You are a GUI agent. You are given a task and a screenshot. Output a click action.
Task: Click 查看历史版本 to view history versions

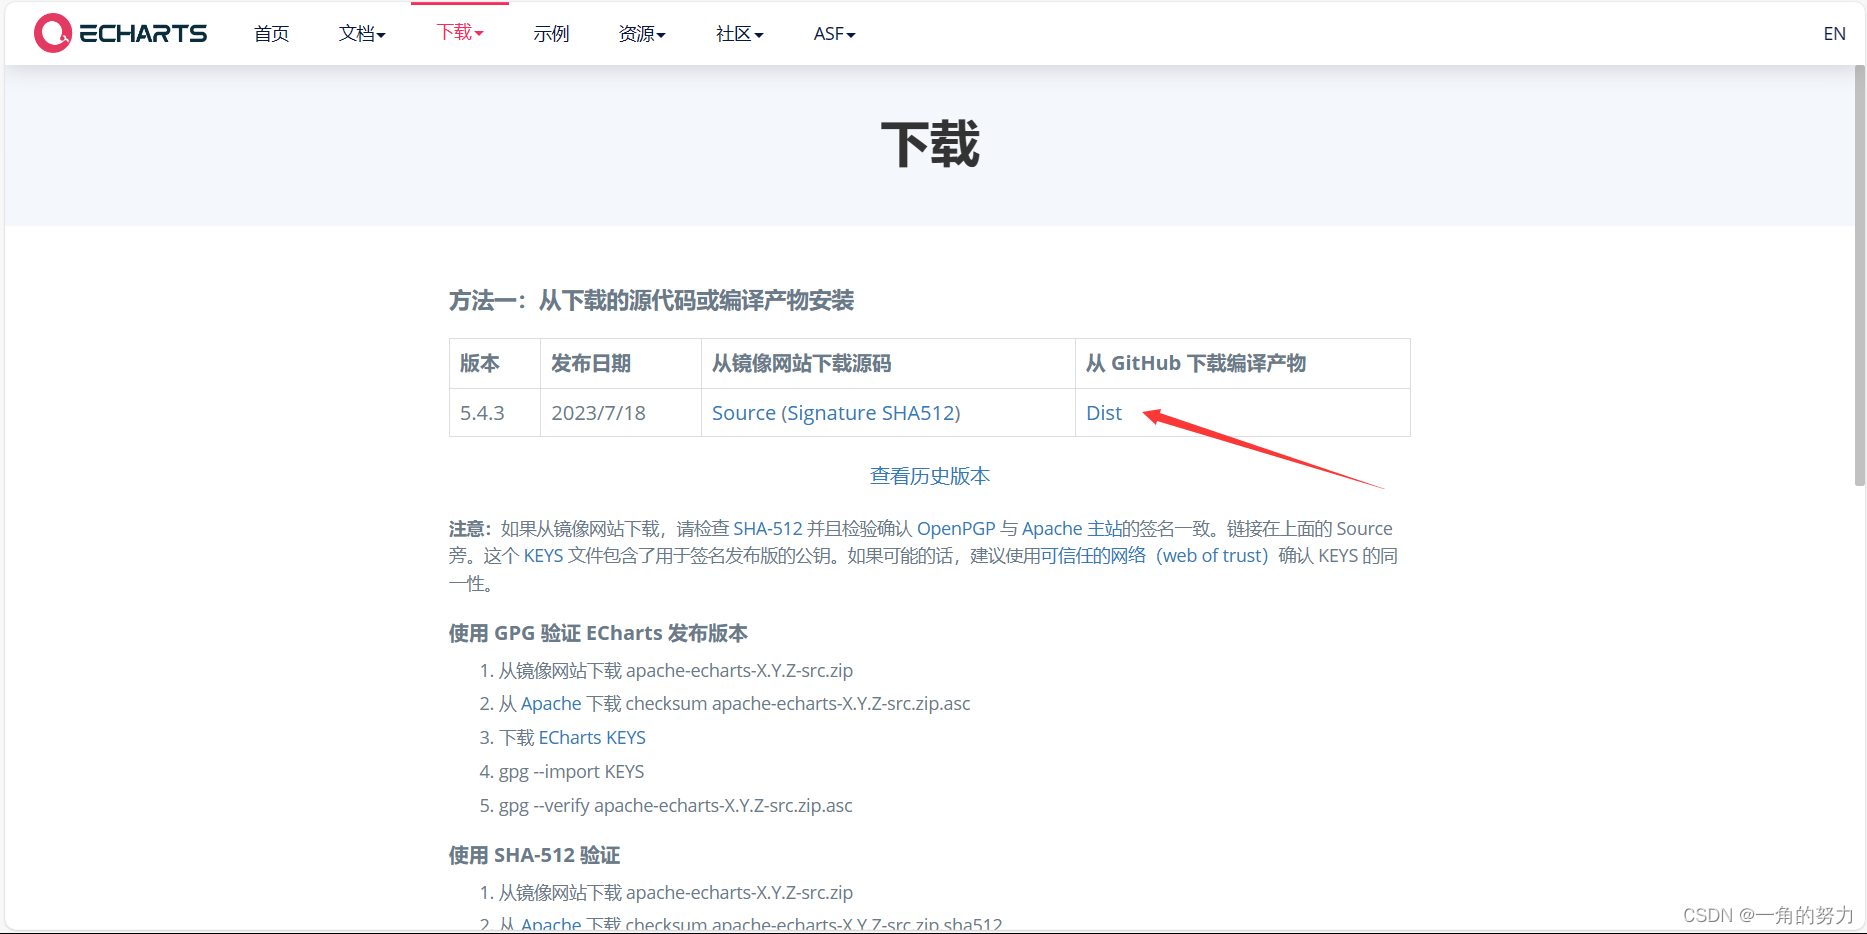(929, 476)
